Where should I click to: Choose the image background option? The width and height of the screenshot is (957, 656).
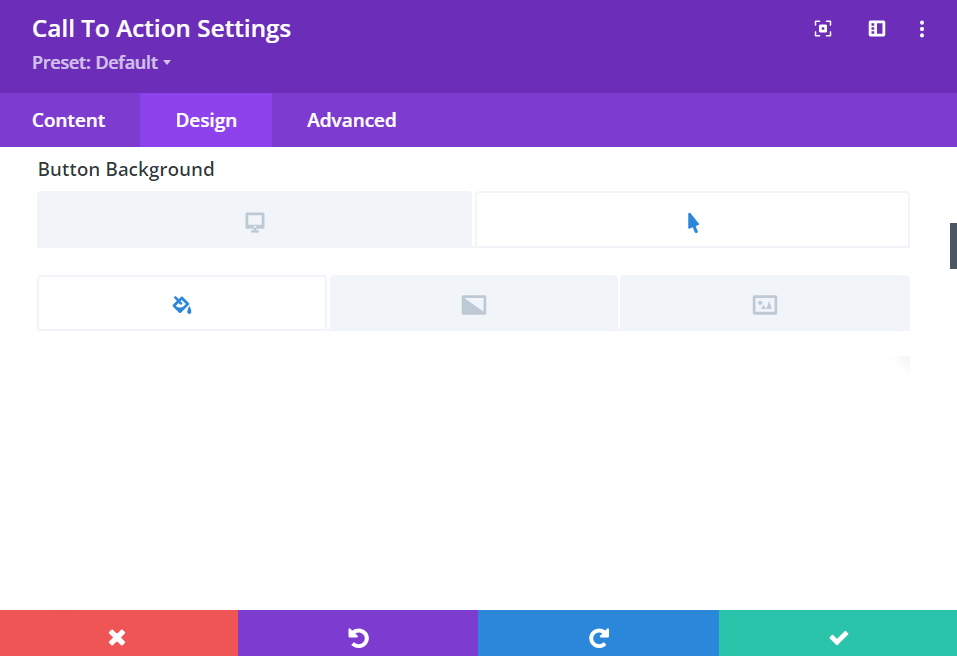[765, 303]
